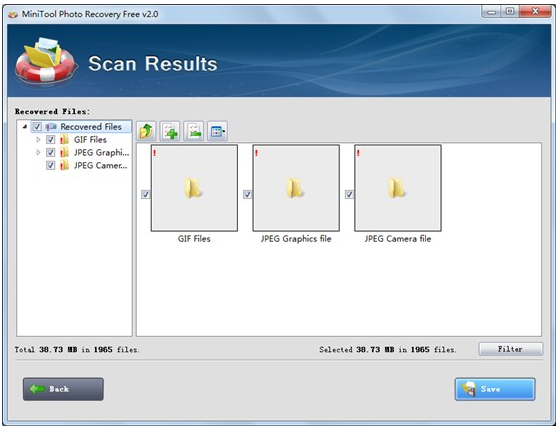Open the view mode dropdown icon
Screen dimensions: 558x429
217,131
